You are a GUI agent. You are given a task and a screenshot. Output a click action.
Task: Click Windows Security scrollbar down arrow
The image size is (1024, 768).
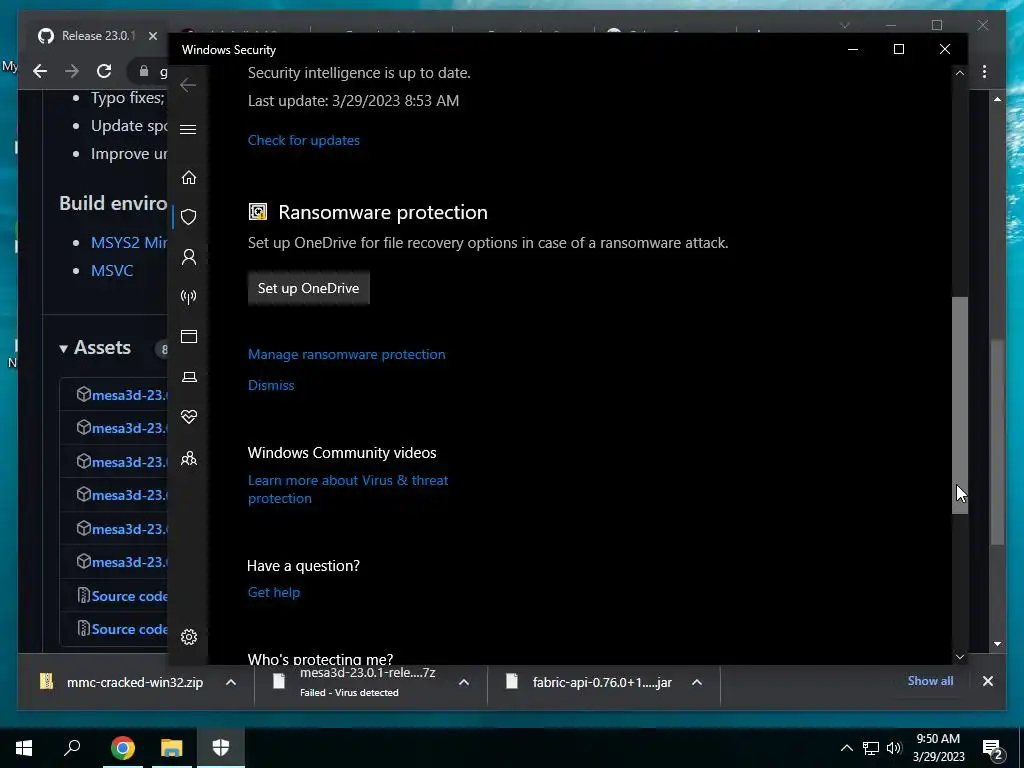click(959, 656)
